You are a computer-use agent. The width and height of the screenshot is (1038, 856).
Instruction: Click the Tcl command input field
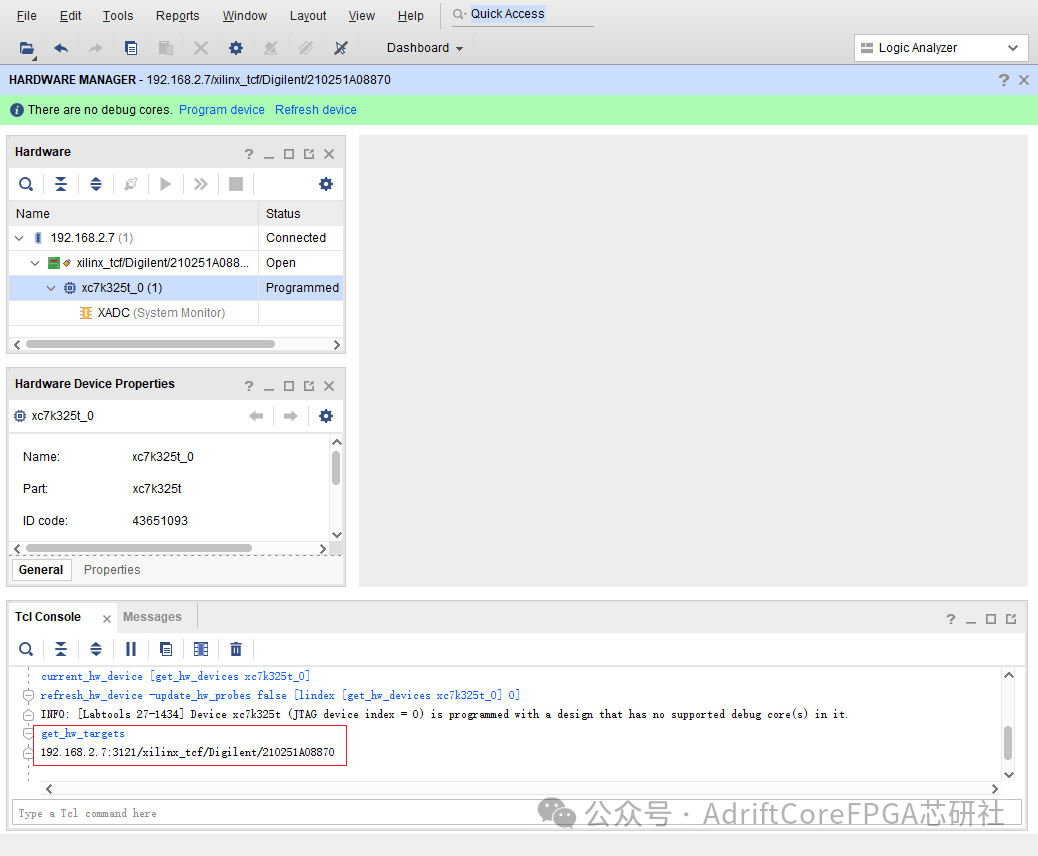pyautogui.click(x=516, y=812)
